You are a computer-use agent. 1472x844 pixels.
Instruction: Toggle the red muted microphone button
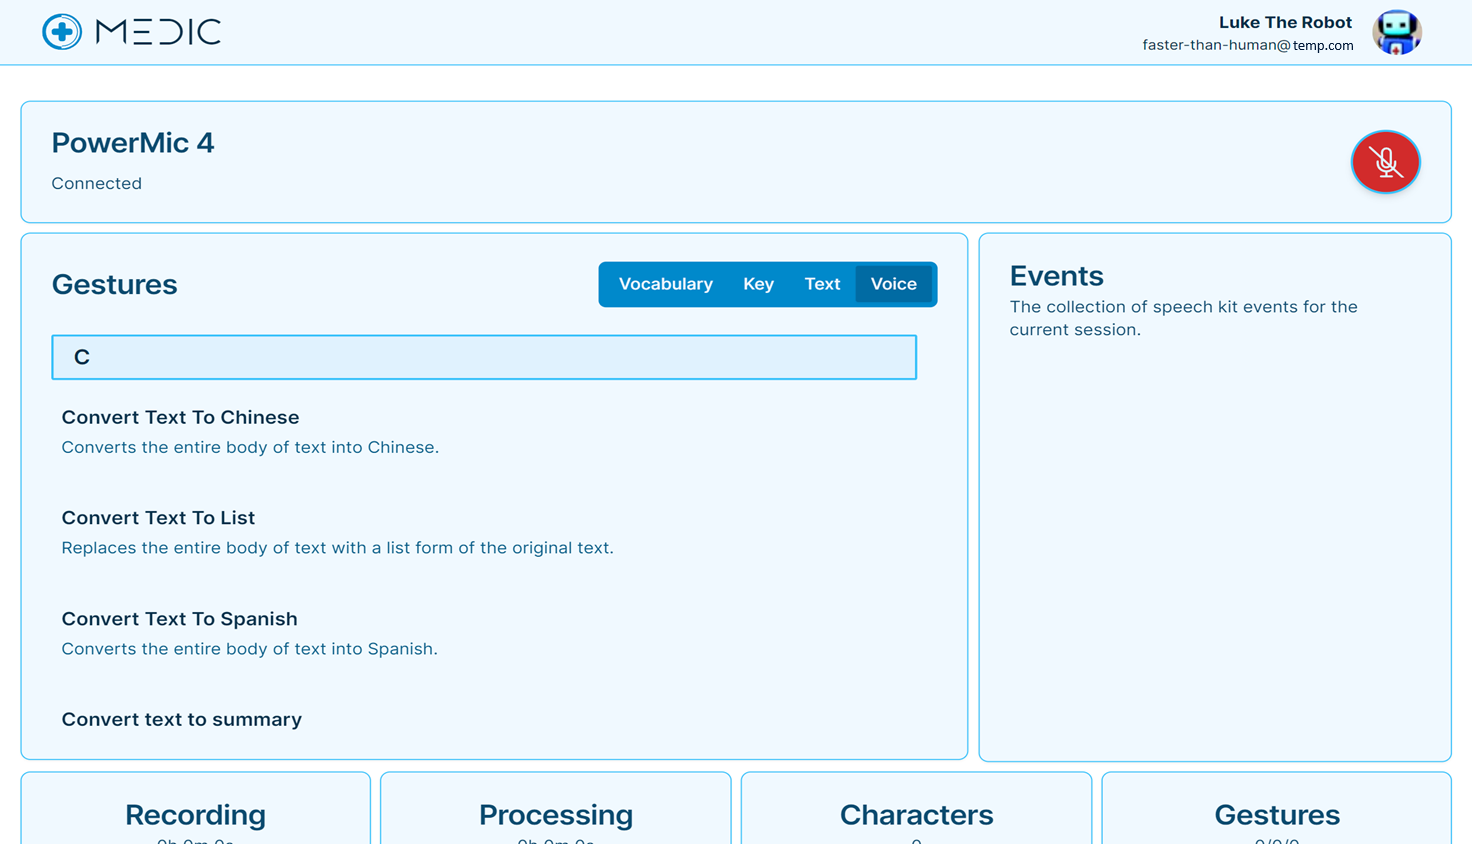[1385, 162]
